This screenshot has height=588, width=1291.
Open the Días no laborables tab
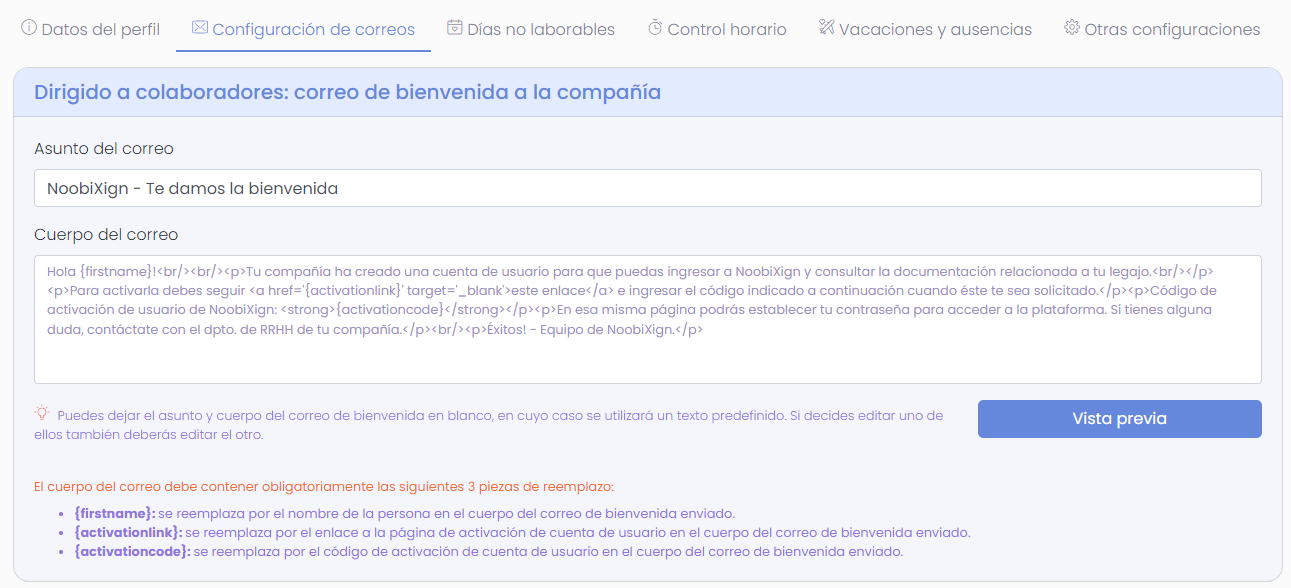pos(540,29)
